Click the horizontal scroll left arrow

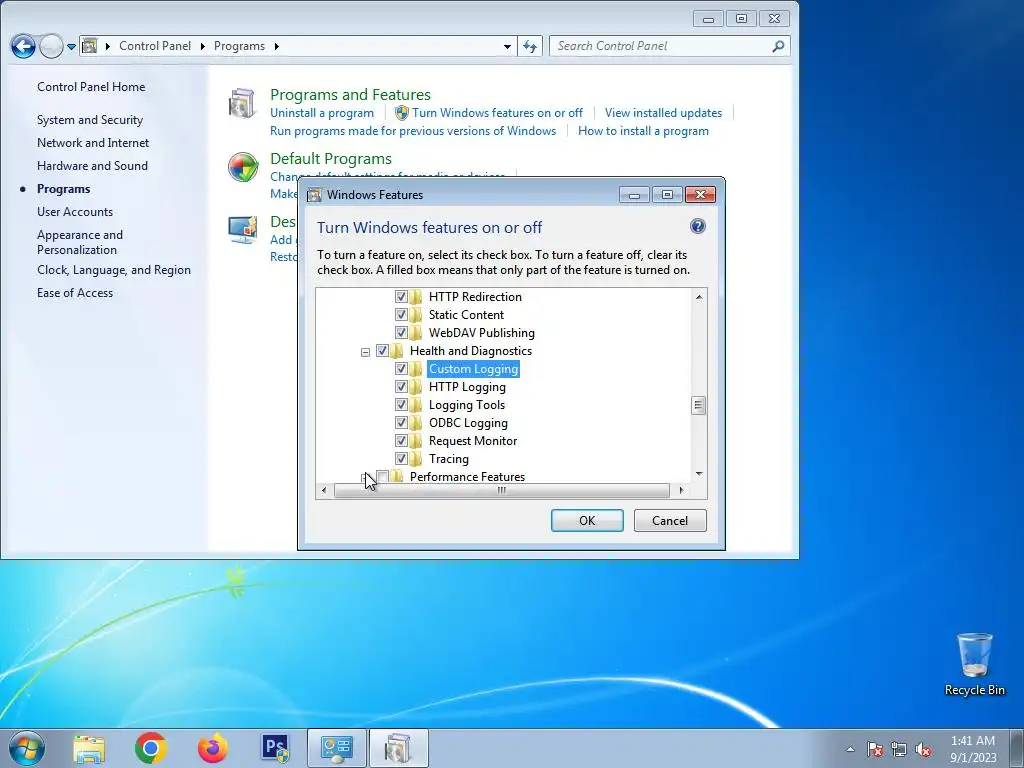click(325, 490)
